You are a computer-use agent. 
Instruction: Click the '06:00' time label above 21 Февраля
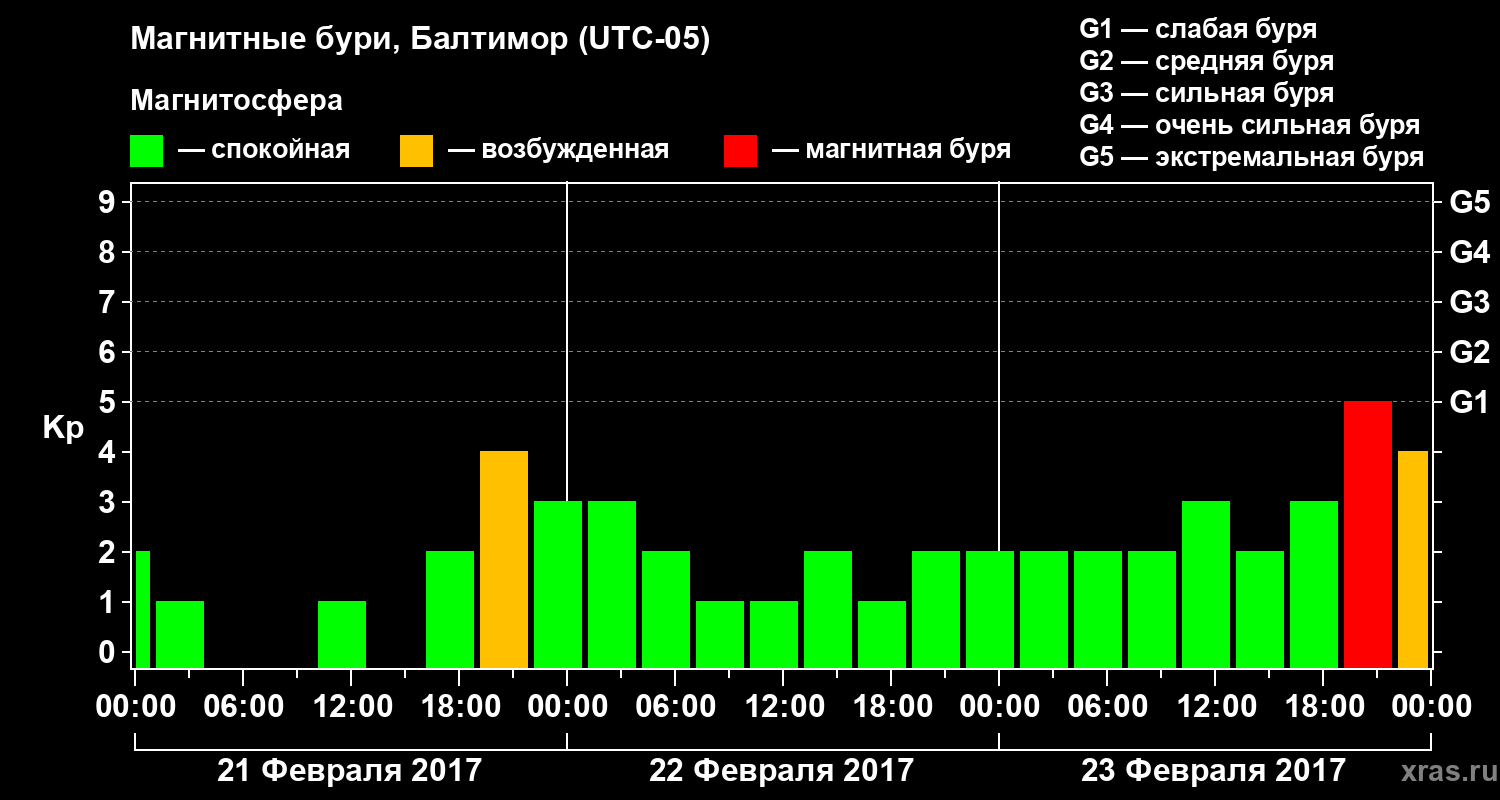tap(242, 707)
